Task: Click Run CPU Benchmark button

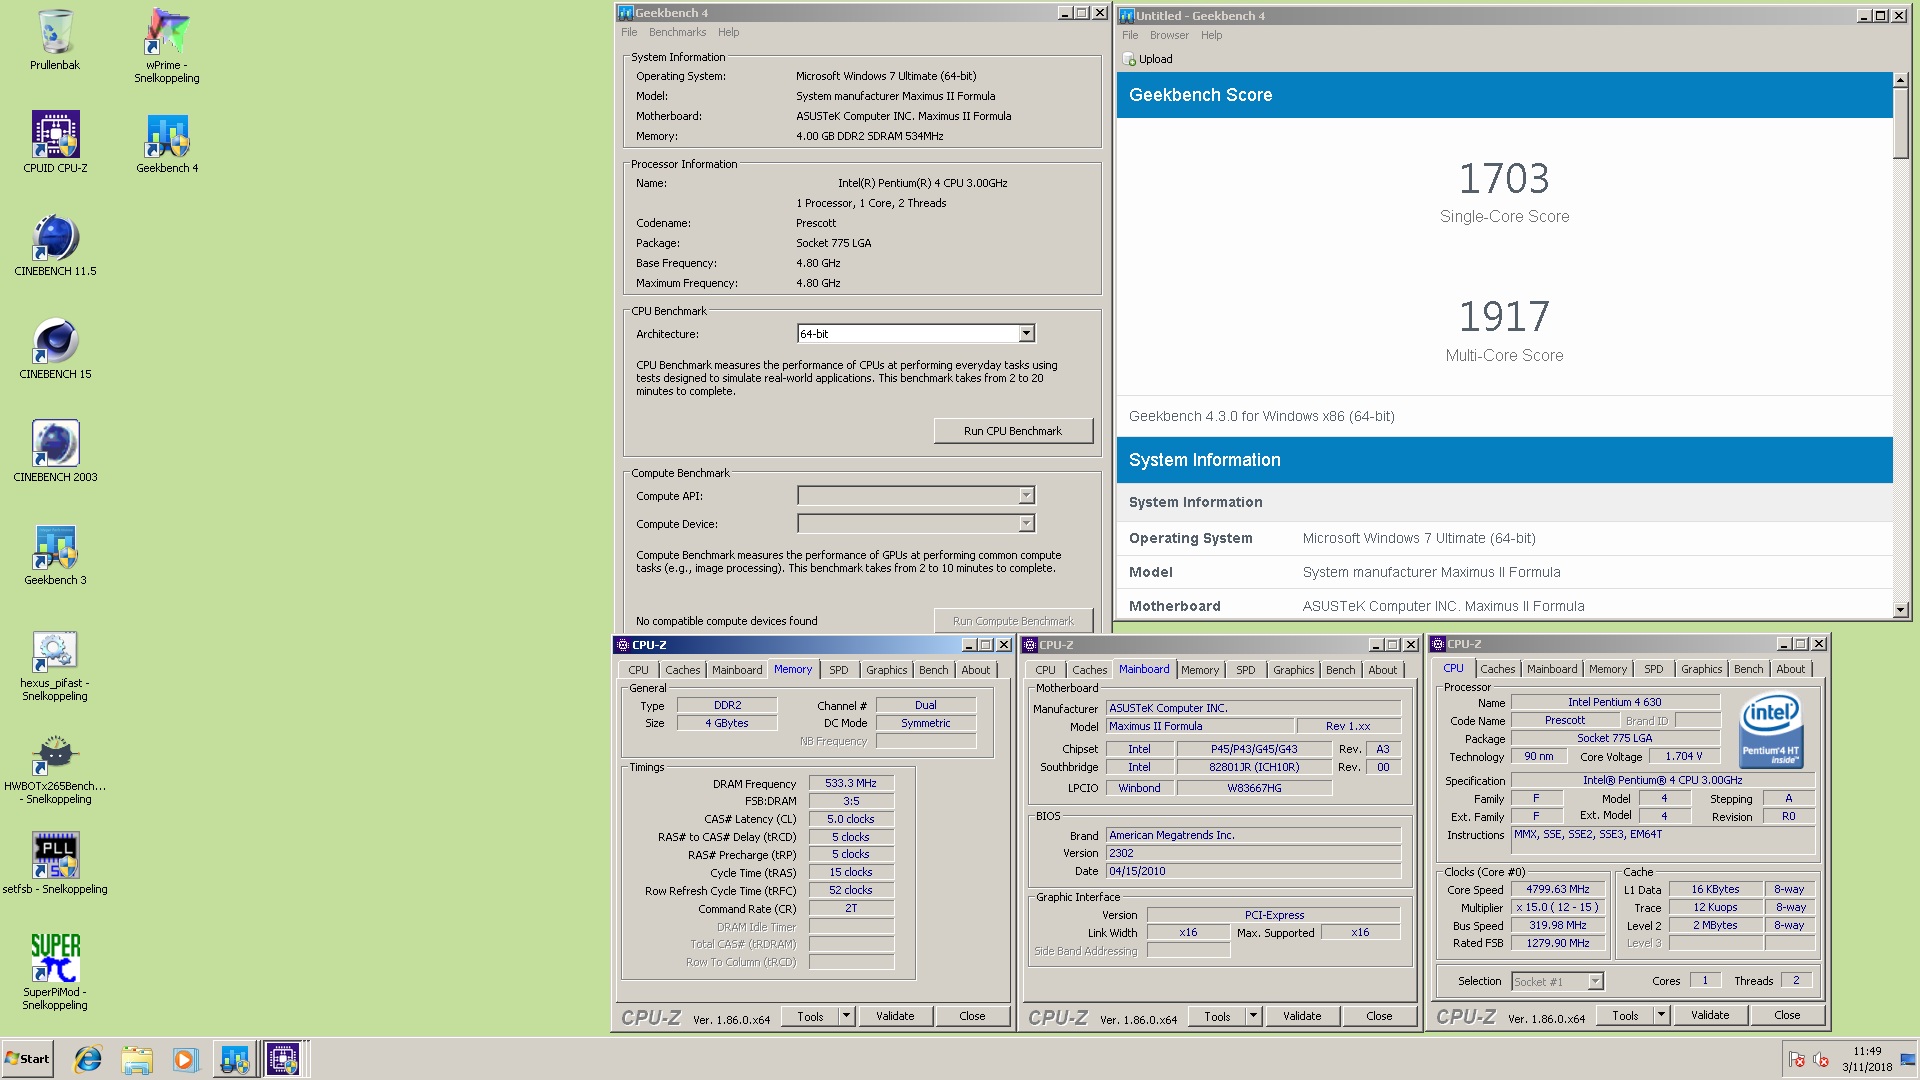Action: click(1013, 431)
